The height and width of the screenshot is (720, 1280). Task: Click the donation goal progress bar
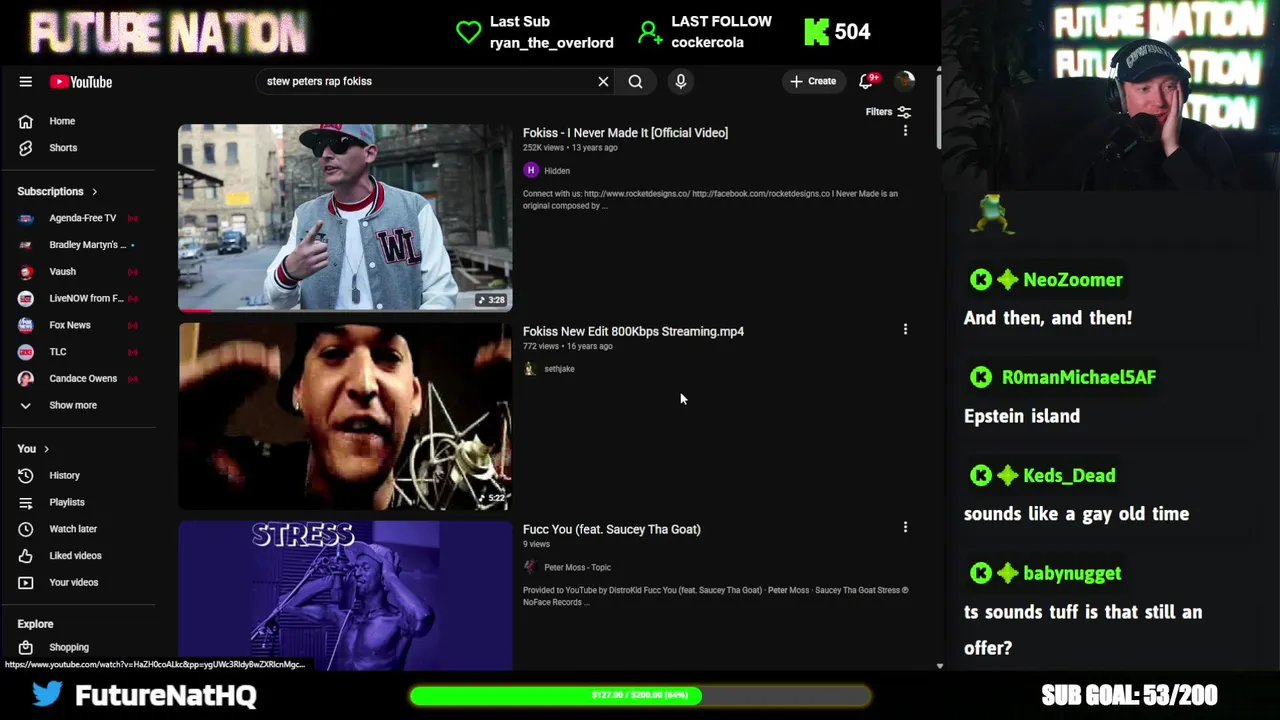click(640, 695)
